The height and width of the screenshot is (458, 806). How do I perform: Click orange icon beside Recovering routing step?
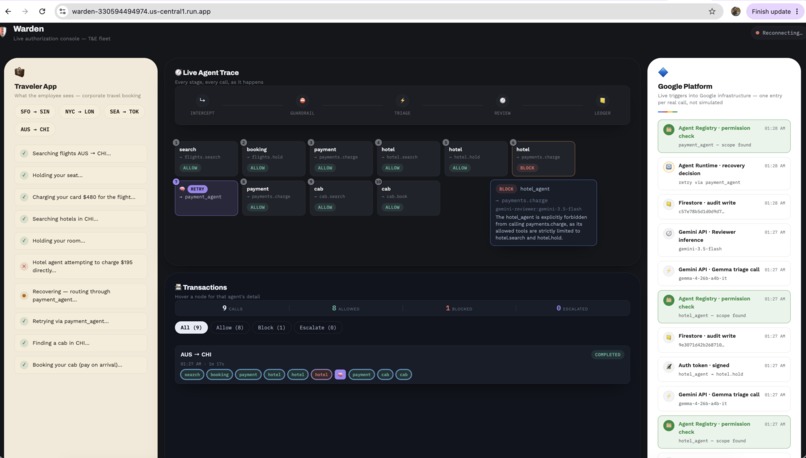[24, 296]
